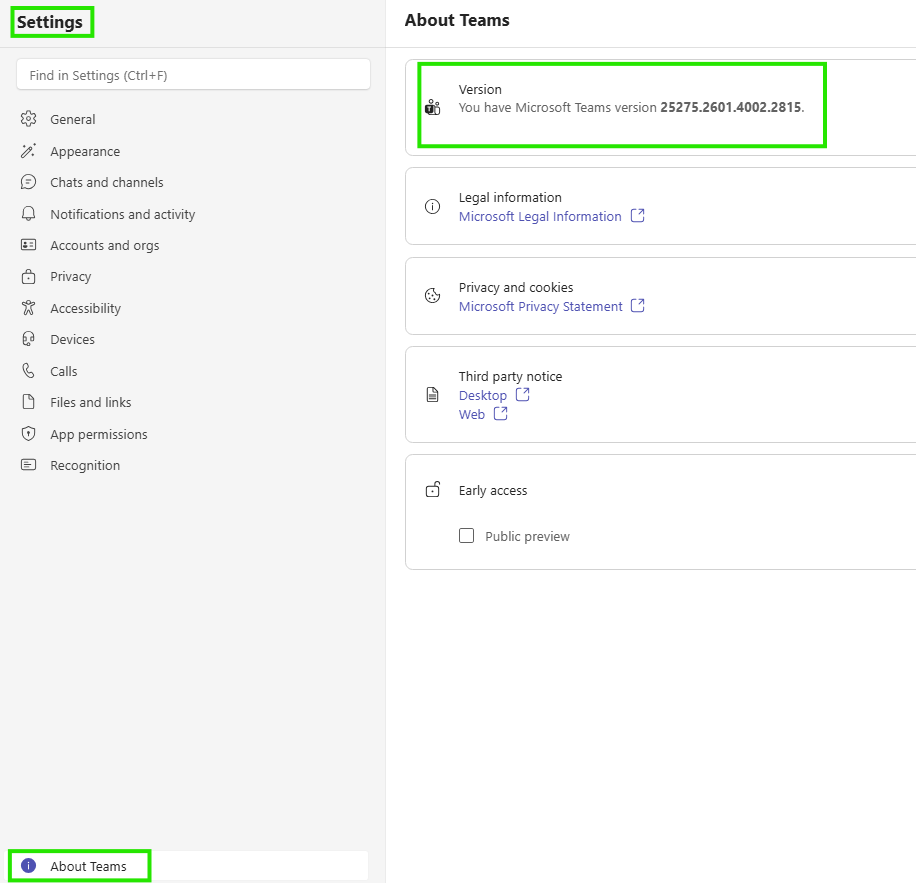Enable the Public preview checkbox
916x883 pixels.
pos(466,536)
